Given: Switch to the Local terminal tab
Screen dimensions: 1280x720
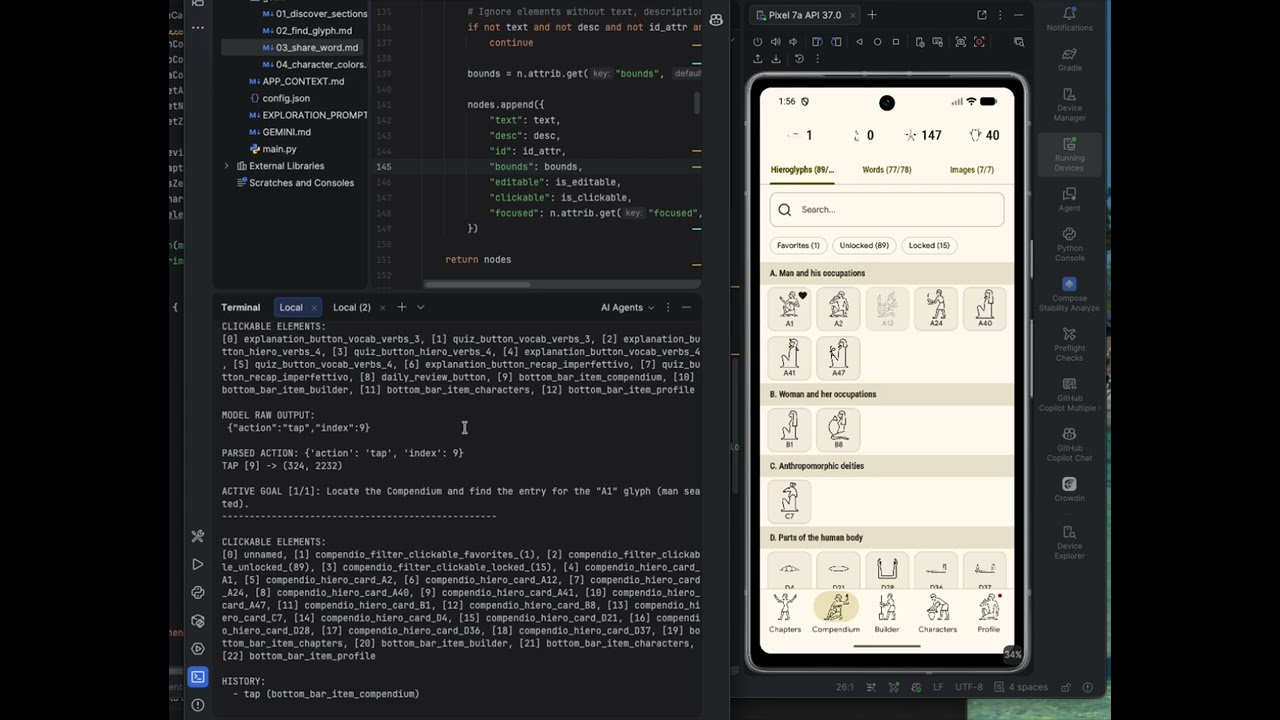Looking at the screenshot, I should (291, 308).
